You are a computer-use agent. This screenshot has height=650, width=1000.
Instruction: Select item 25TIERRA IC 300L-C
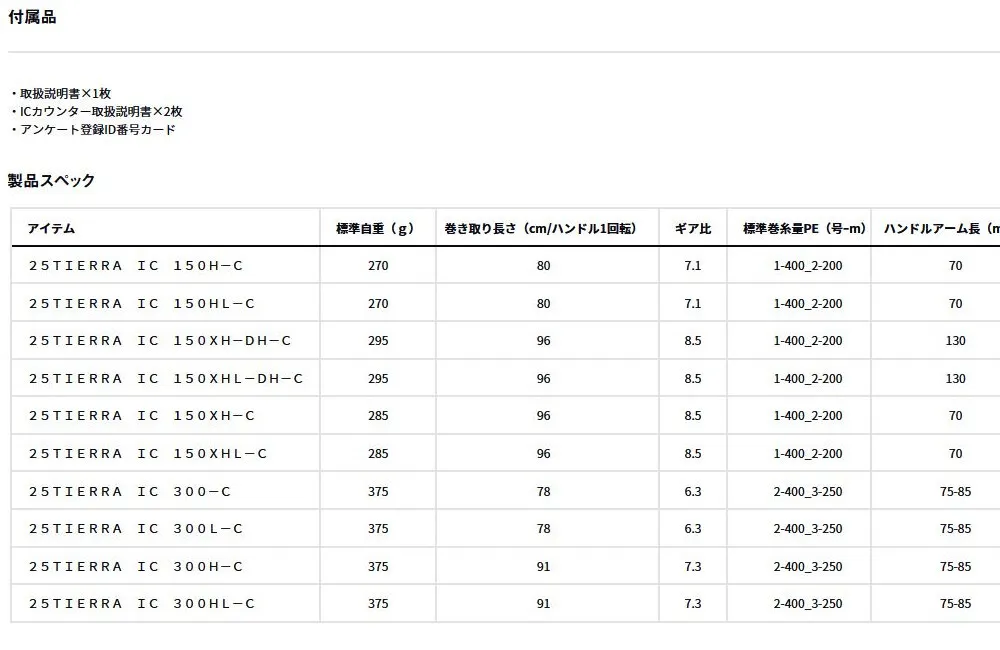click(x=136, y=529)
